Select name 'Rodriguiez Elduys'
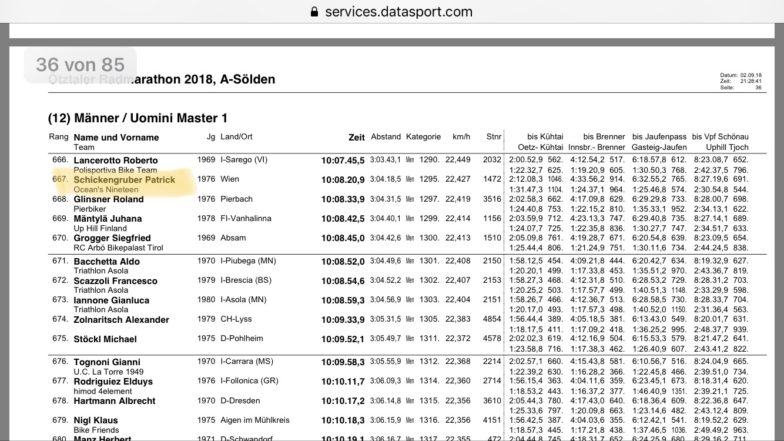 click(113, 382)
